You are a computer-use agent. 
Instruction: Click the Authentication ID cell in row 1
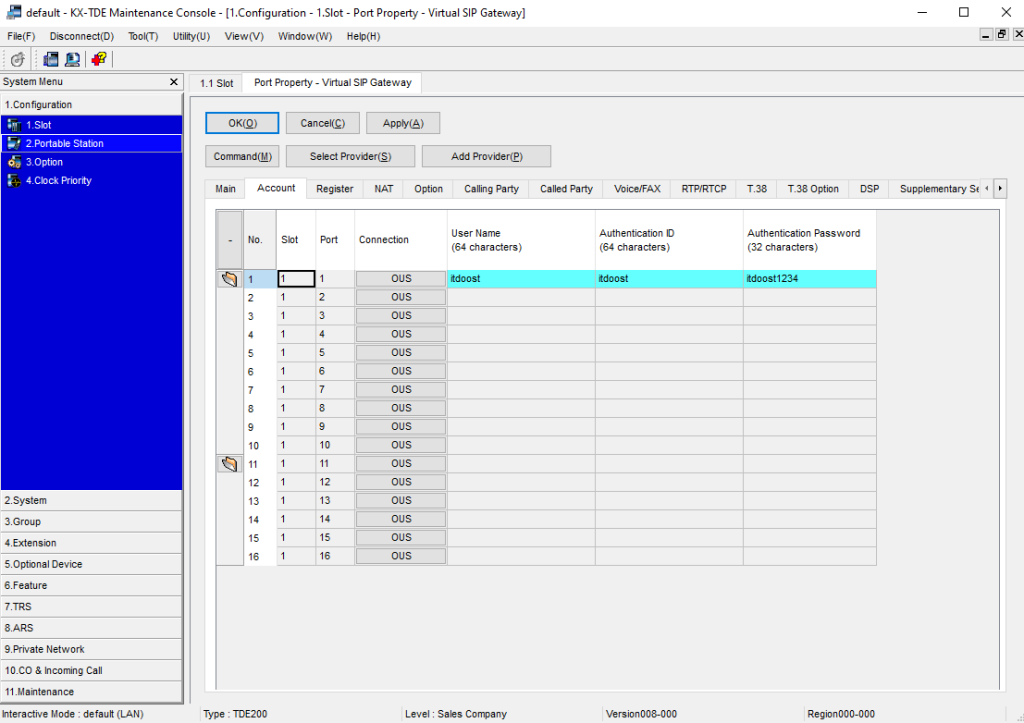[669, 279]
